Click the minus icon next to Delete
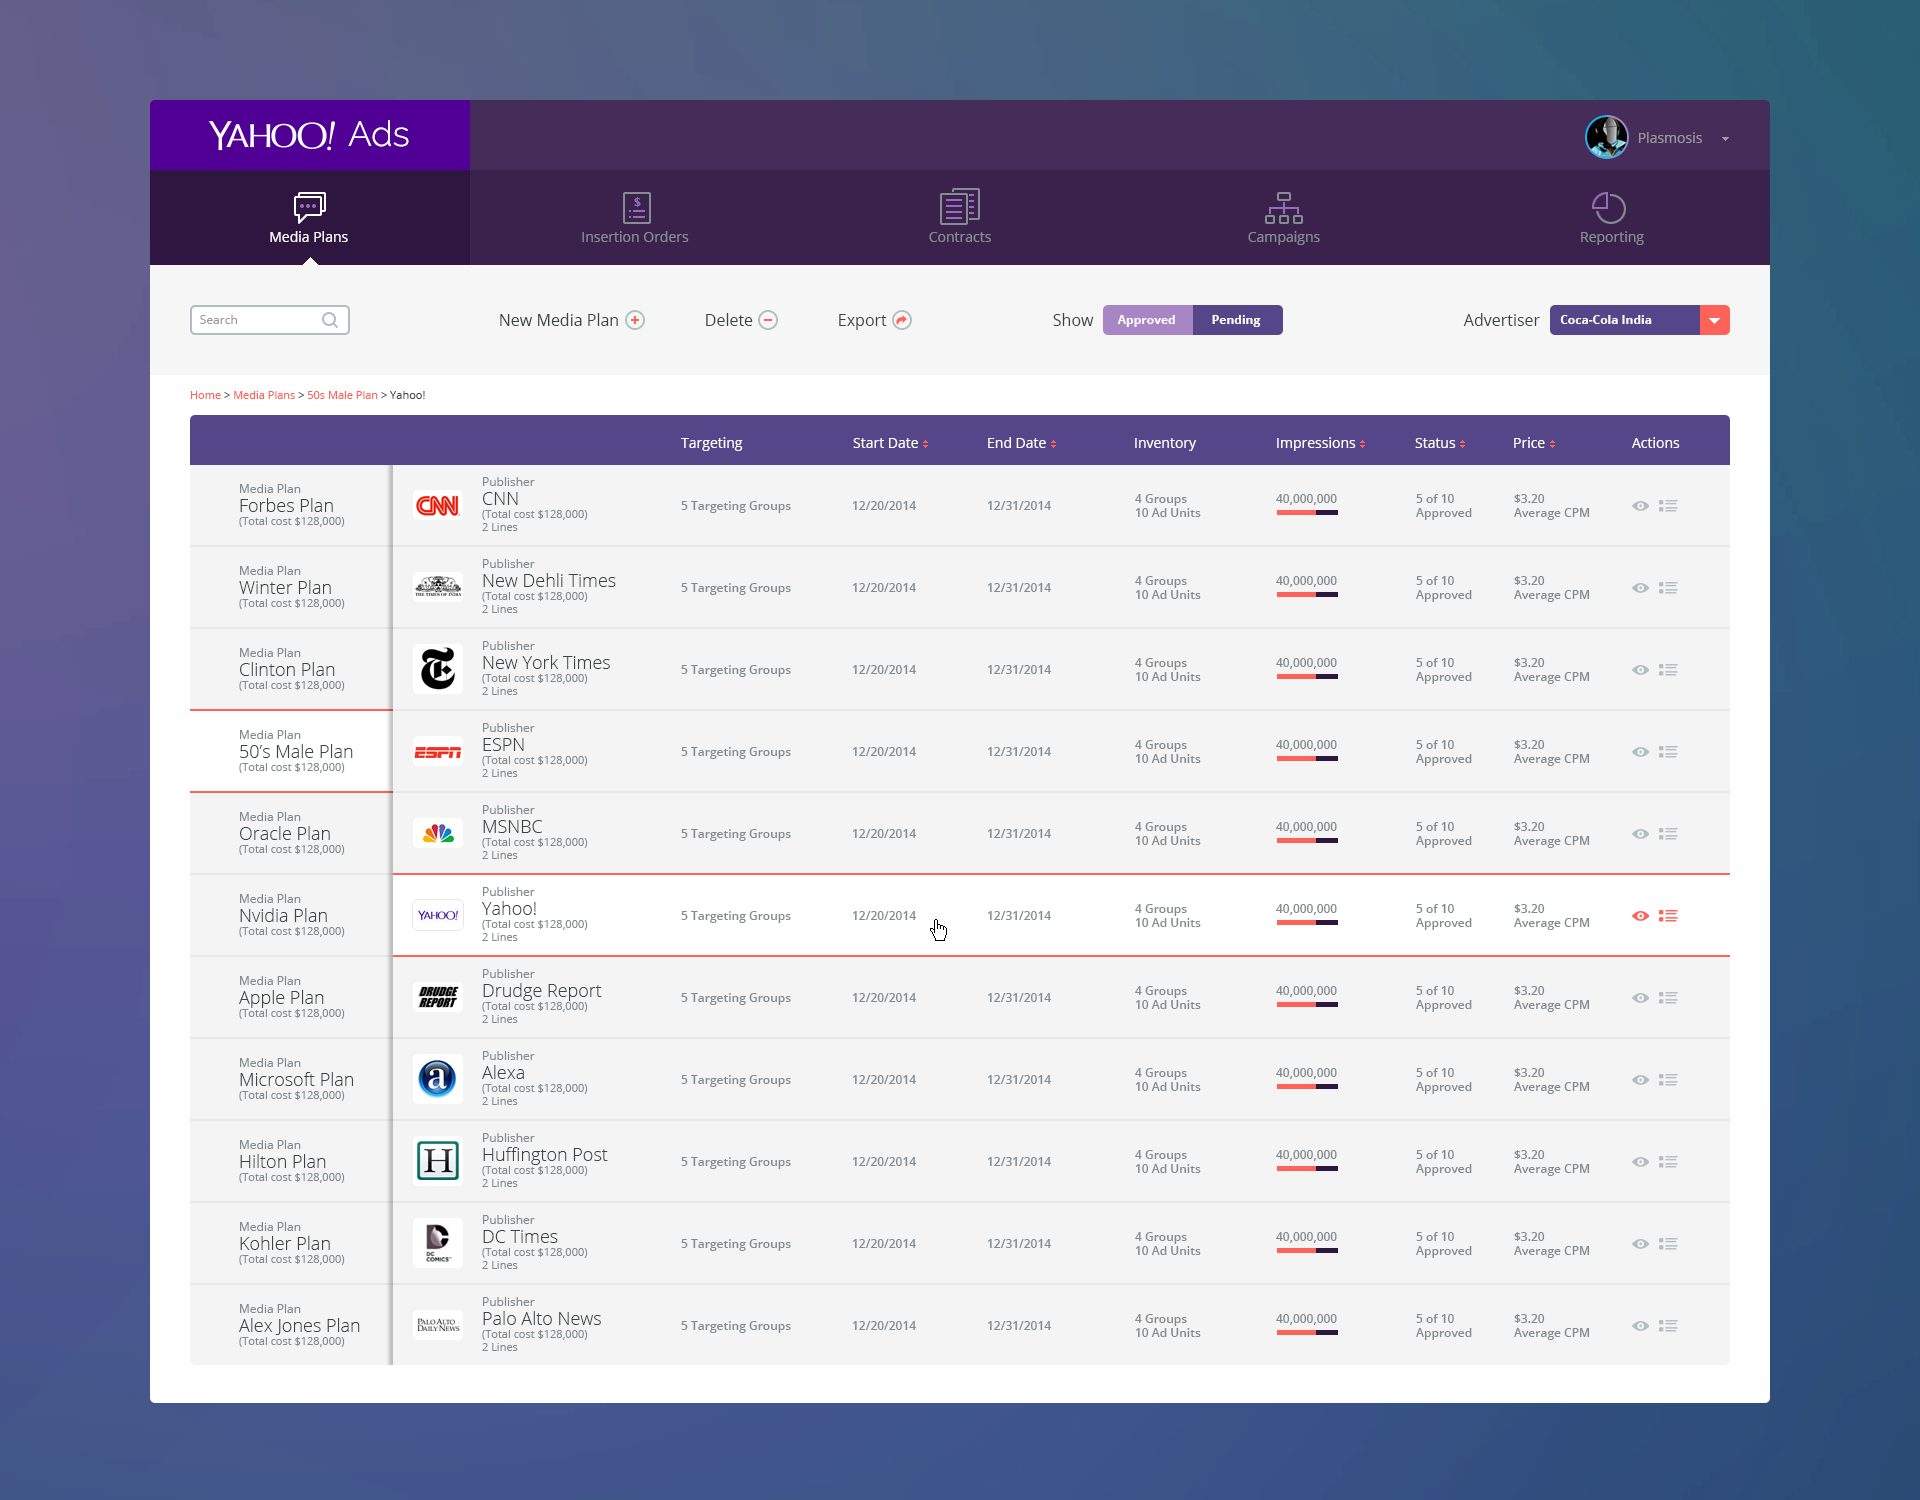 coord(768,320)
